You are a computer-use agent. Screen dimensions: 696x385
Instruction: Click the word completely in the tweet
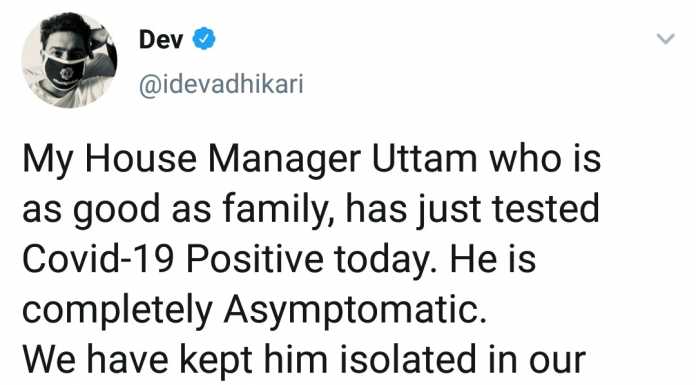117,312
